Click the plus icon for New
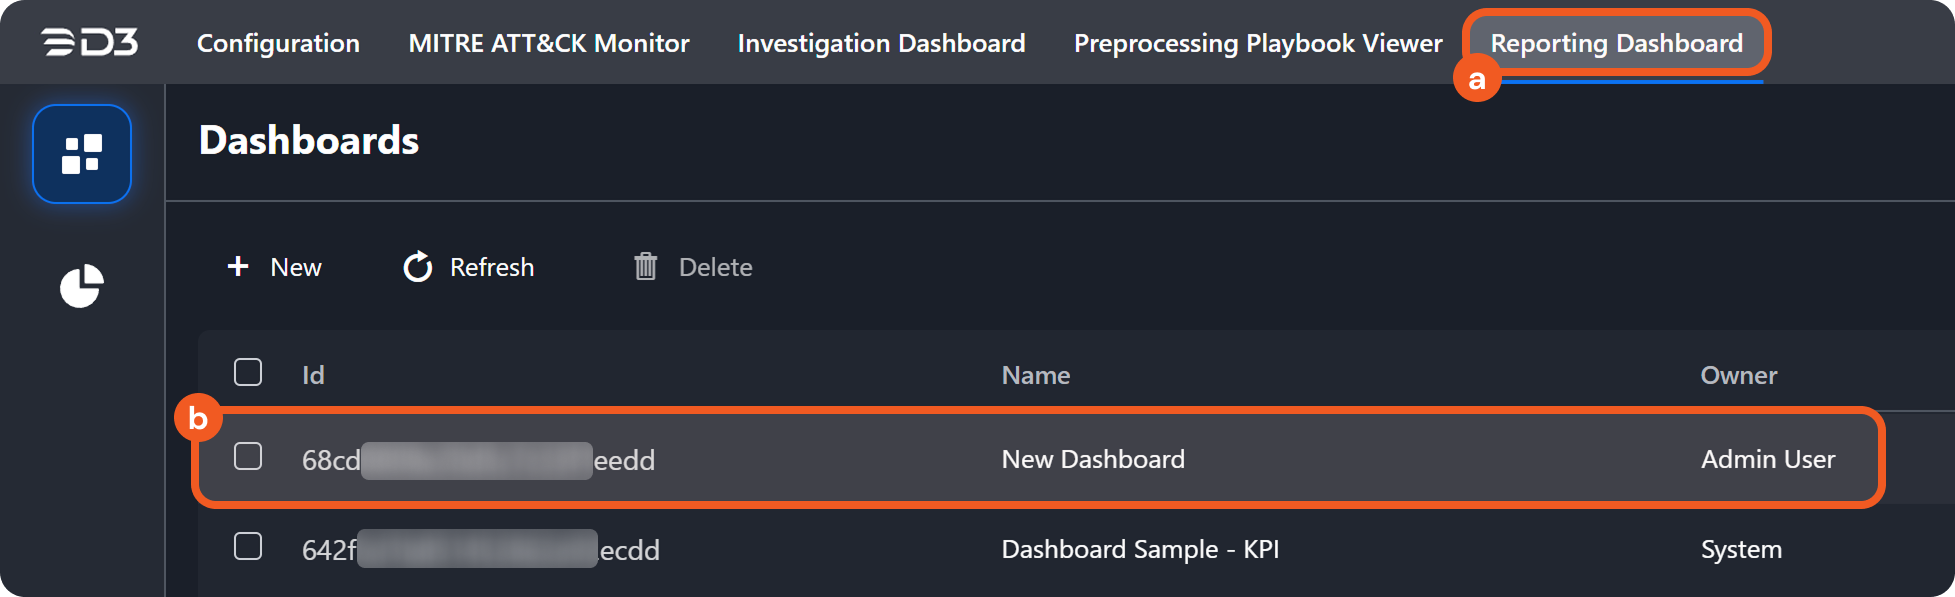 click(x=238, y=266)
